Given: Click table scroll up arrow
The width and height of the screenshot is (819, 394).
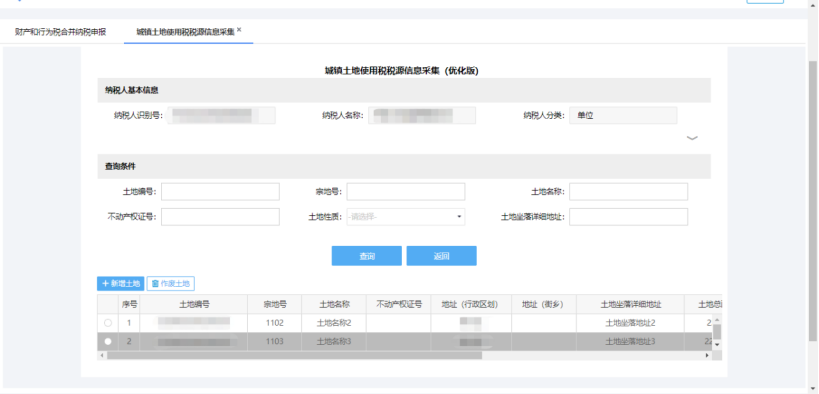Looking at the screenshot, I should 717,319.
